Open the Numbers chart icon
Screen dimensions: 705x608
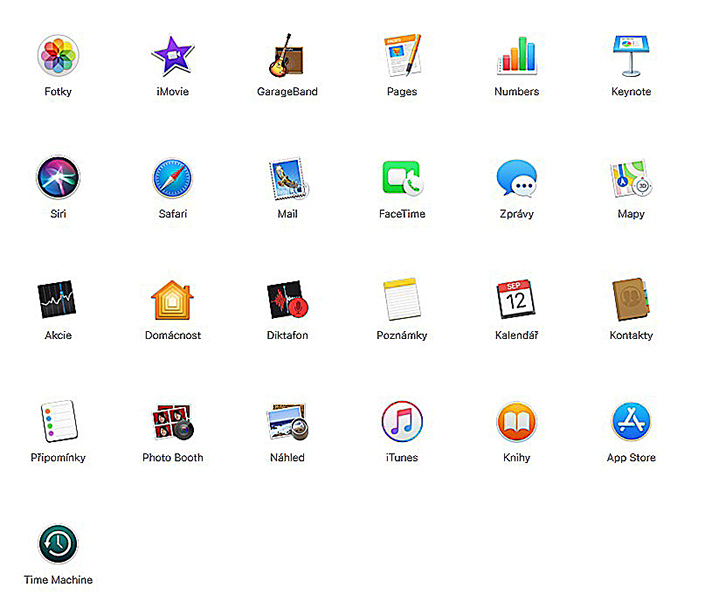tap(516, 56)
